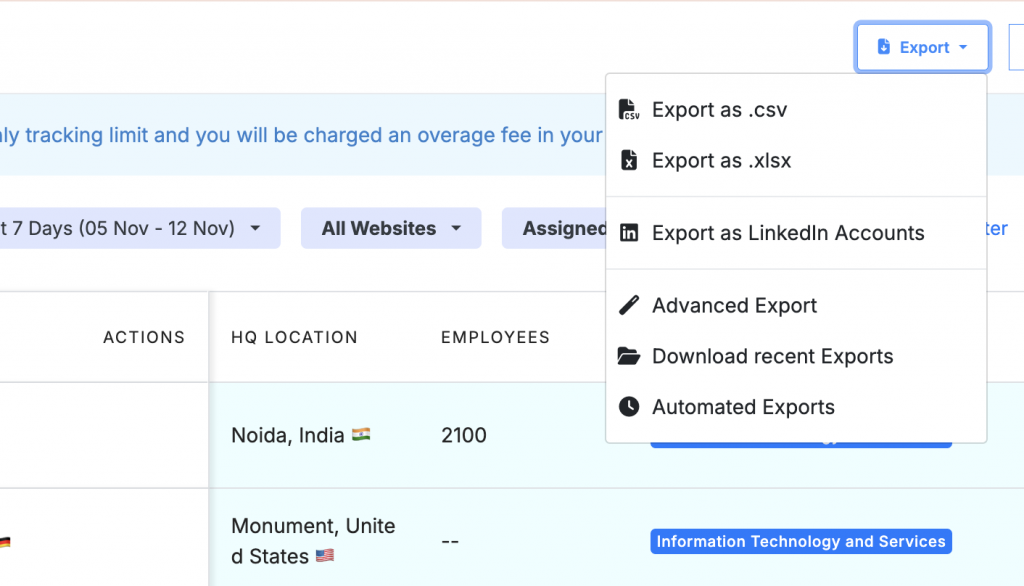
Task: Click the pencil icon for Advanced Export
Action: (629, 306)
